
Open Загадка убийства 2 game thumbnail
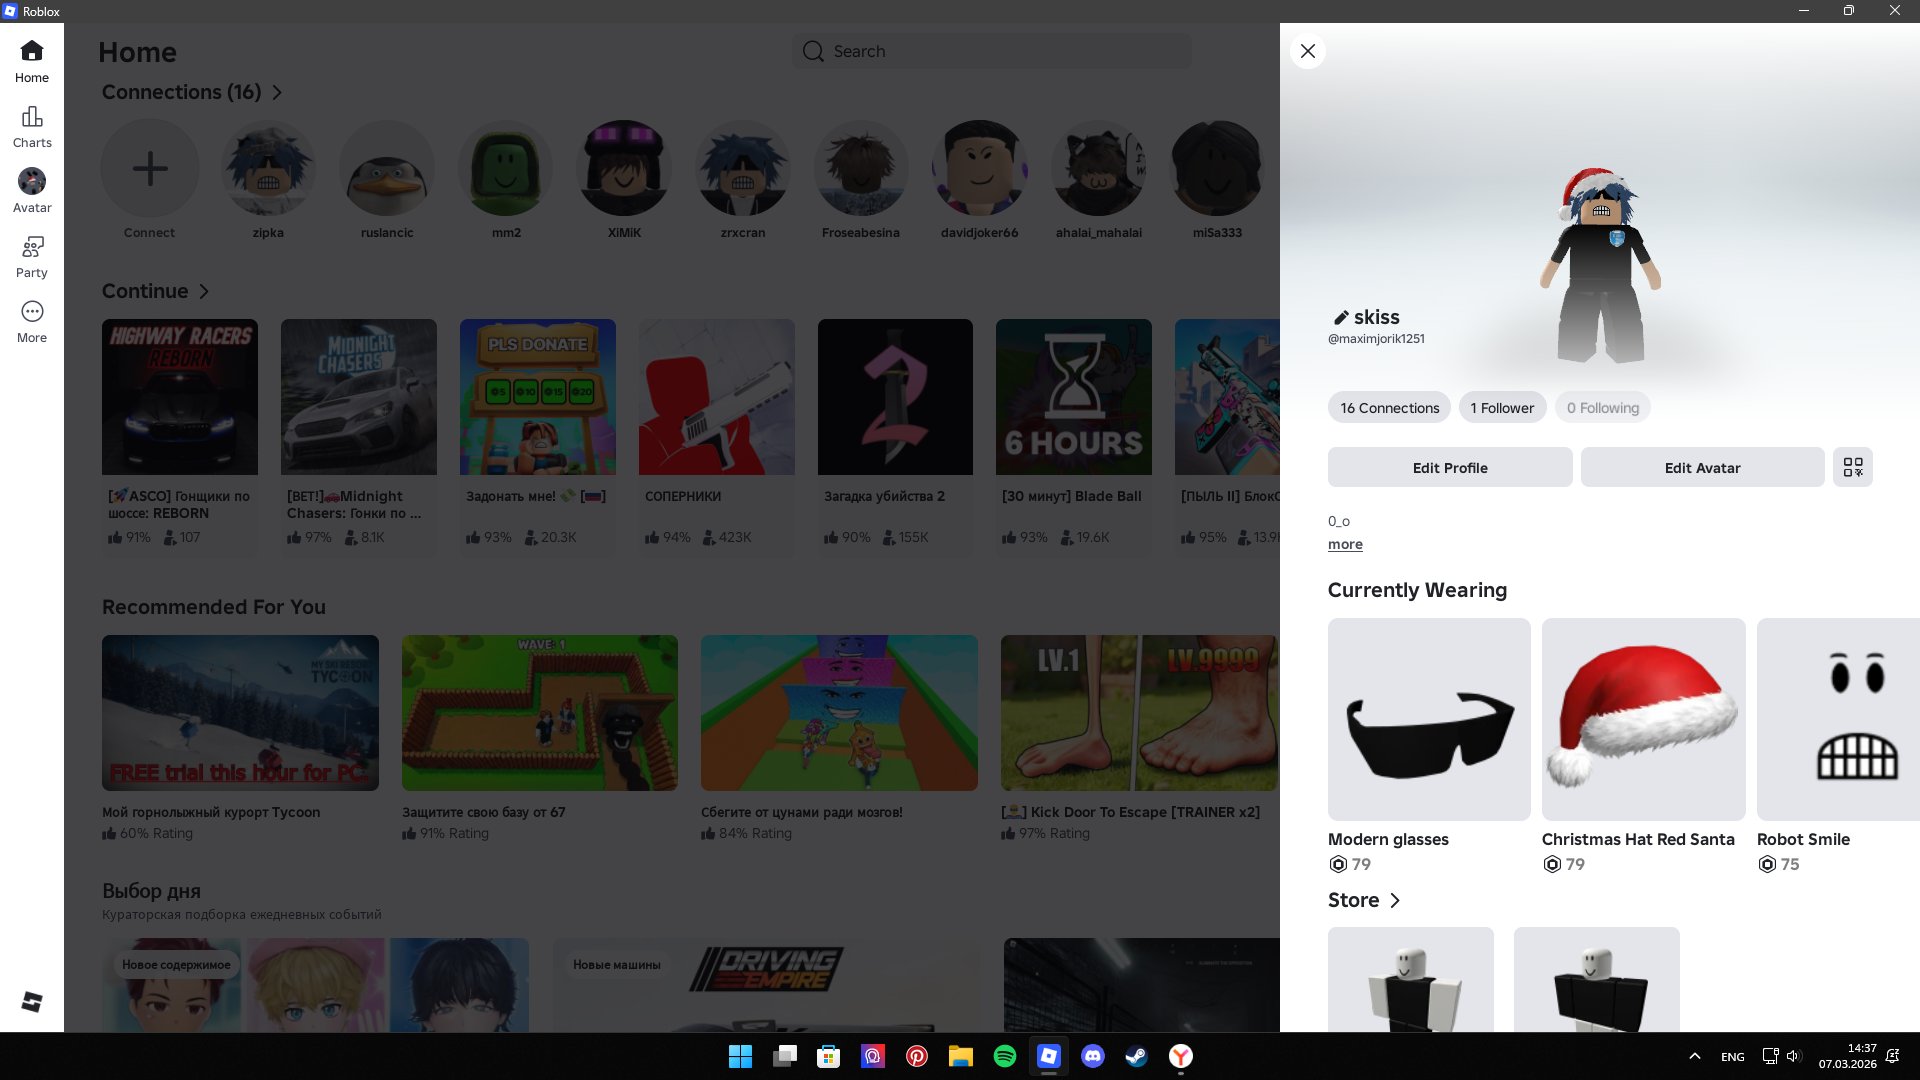pyautogui.click(x=895, y=397)
